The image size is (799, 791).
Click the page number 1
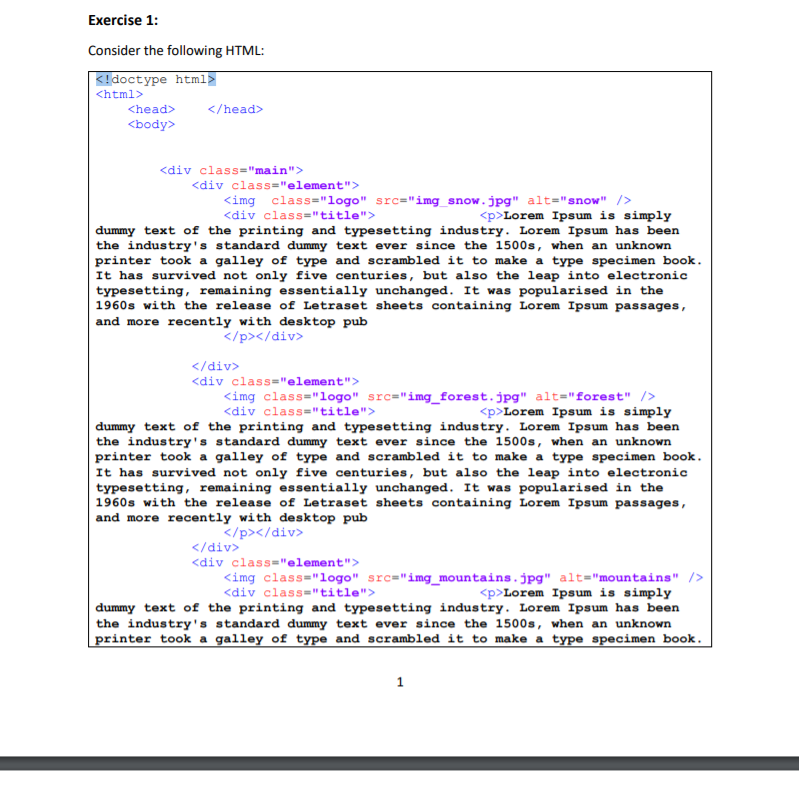point(400,682)
